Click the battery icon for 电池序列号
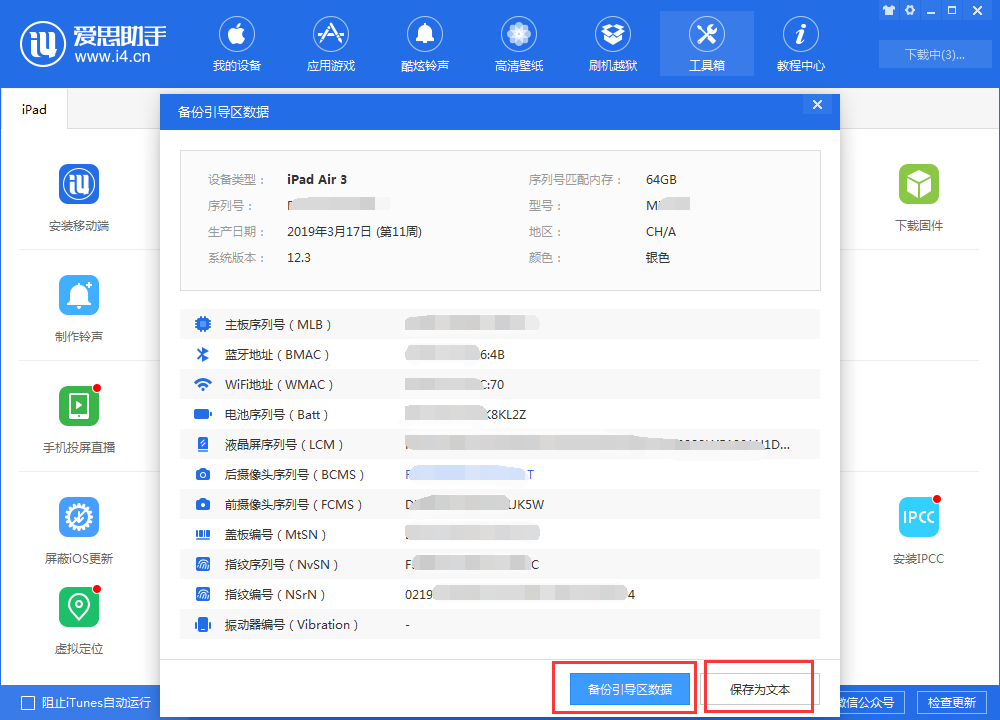The image size is (1000, 720). tap(203, 414)
